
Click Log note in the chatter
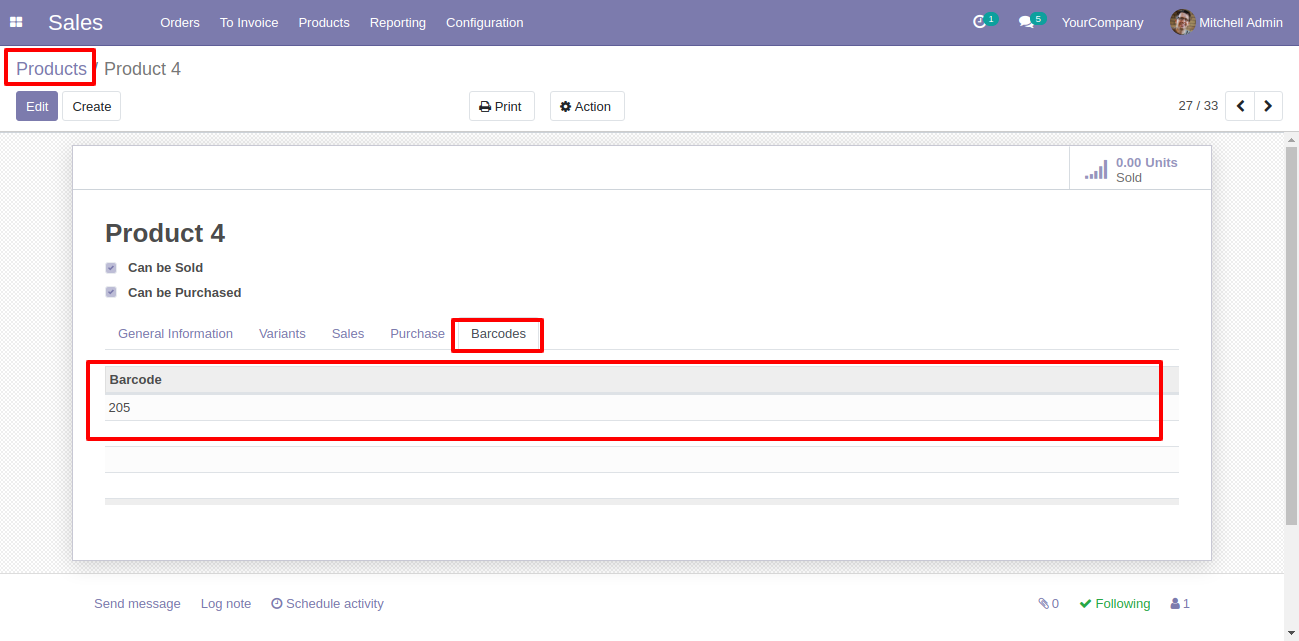pos(226,604)
